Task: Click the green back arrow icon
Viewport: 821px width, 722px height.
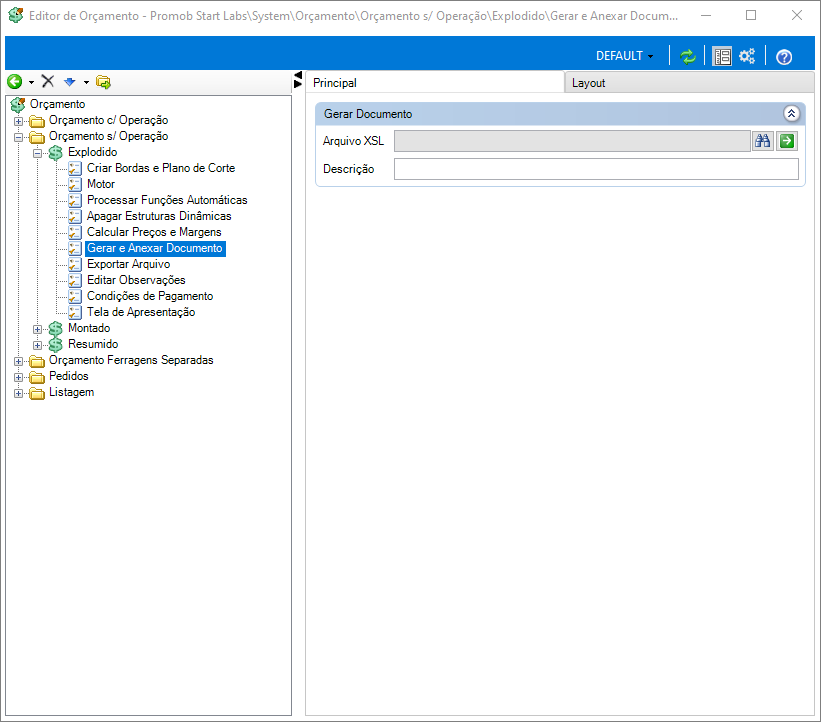Action: click(x=15, y=82)
